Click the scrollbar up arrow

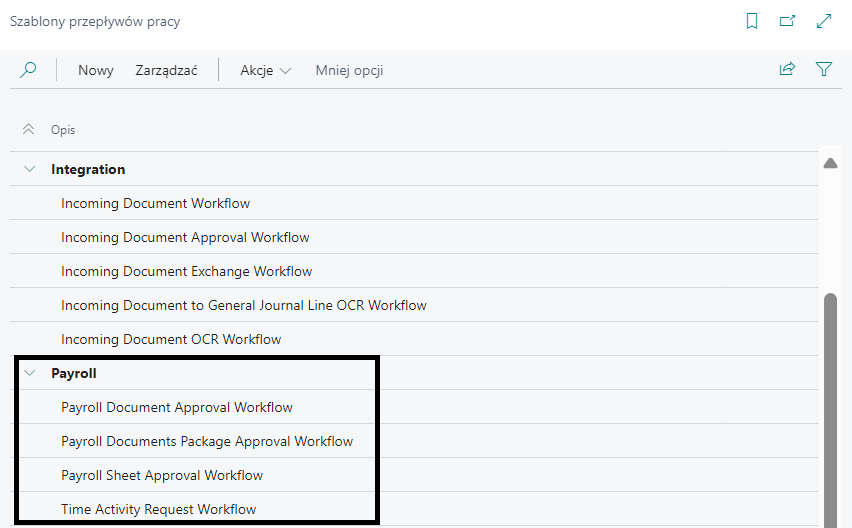click(x=829, y=163)
